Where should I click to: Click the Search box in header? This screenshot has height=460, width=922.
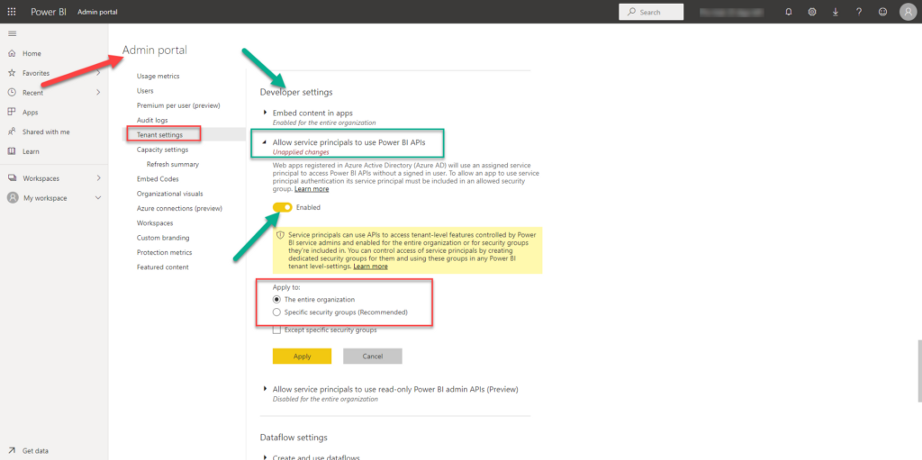651,12
